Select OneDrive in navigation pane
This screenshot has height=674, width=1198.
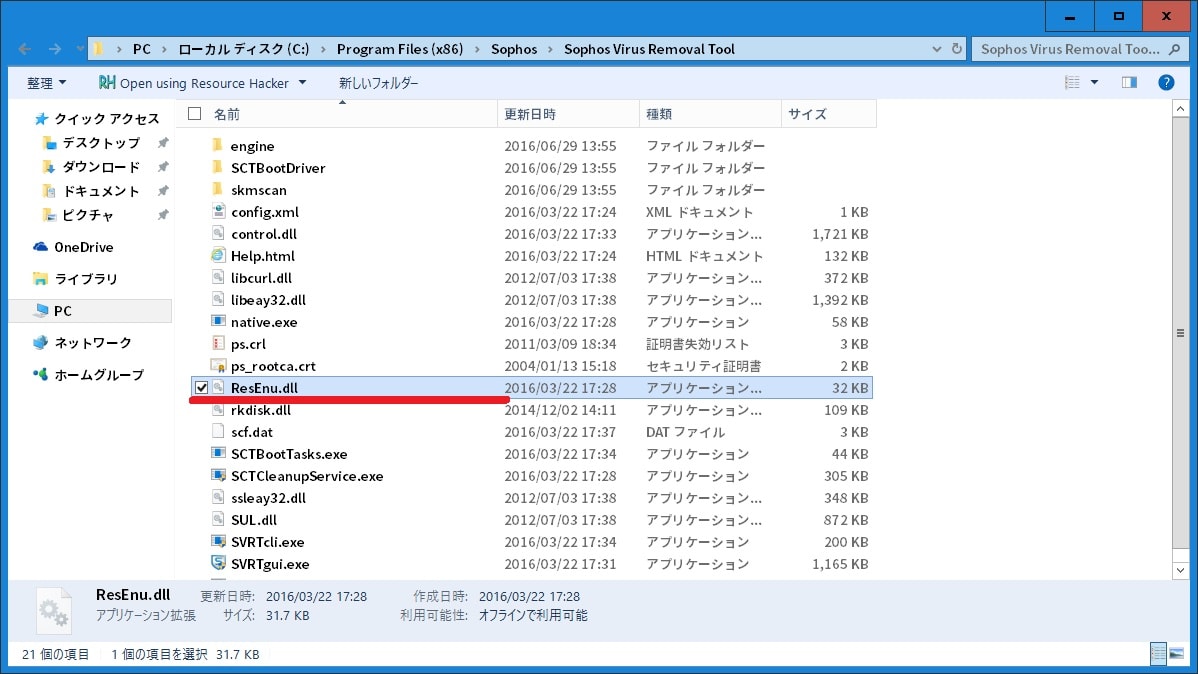tap(73, 247)
